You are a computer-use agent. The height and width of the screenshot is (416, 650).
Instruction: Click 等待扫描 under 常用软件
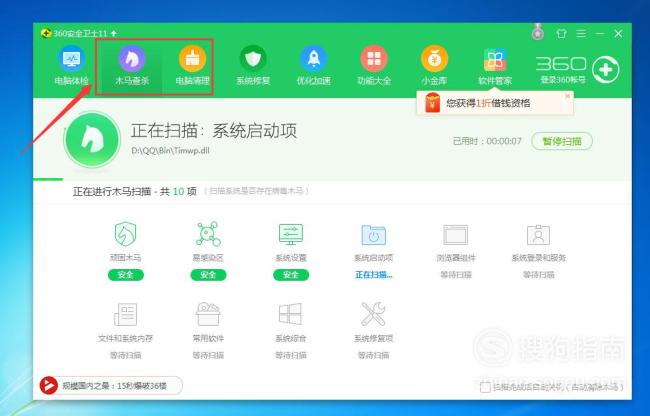[208, 356]
